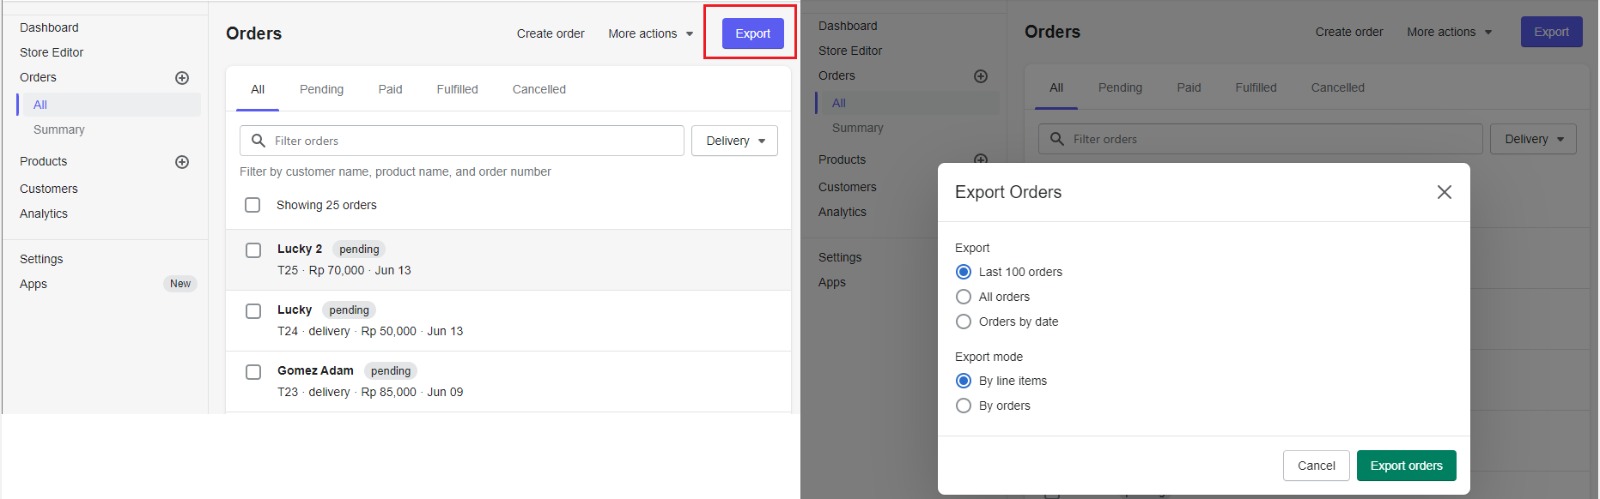Click into the Filter orders search field

(x=462, y=141)
